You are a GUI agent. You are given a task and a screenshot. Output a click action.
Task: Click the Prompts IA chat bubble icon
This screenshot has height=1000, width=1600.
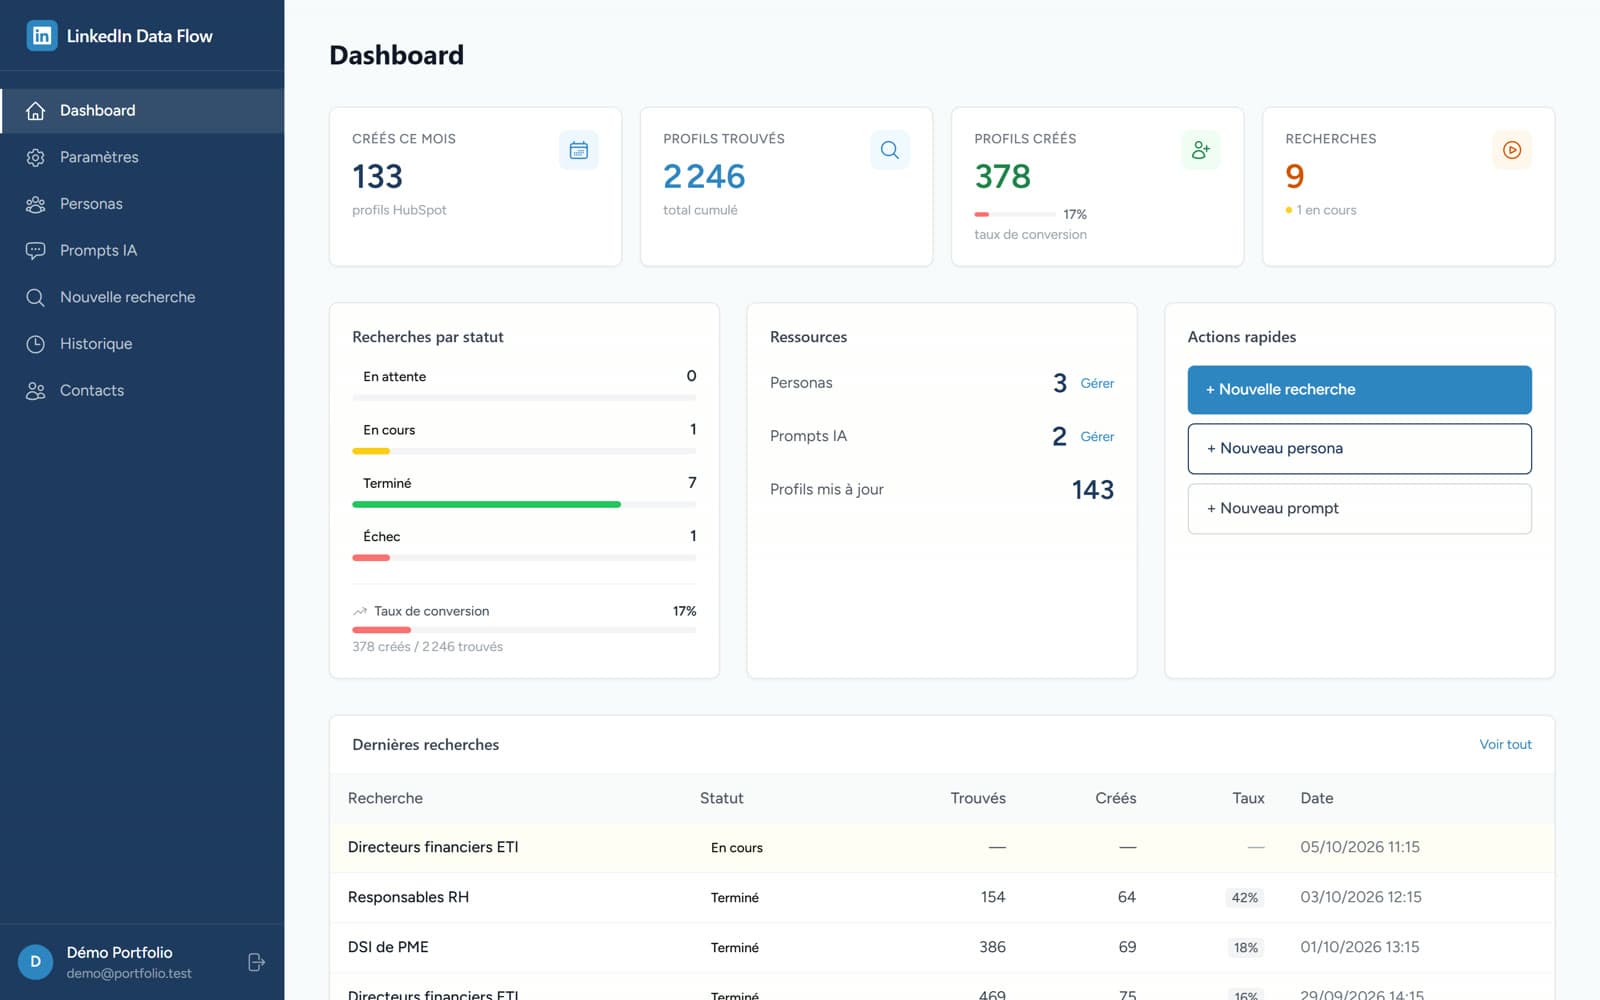35,251
